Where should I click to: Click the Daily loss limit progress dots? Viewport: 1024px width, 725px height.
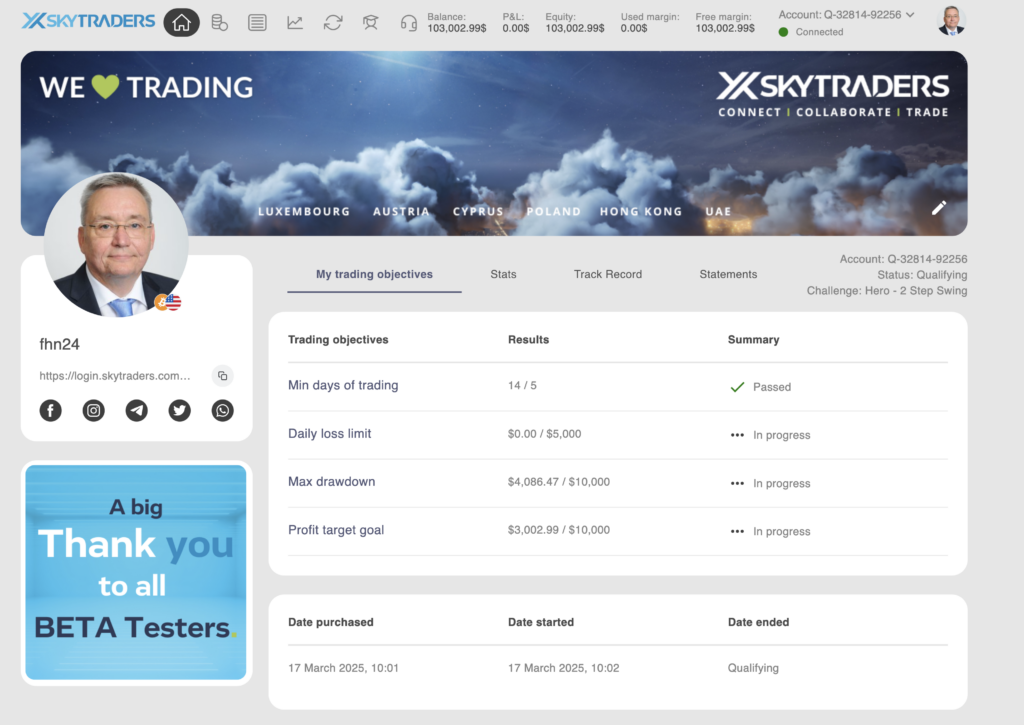point(737,435)
